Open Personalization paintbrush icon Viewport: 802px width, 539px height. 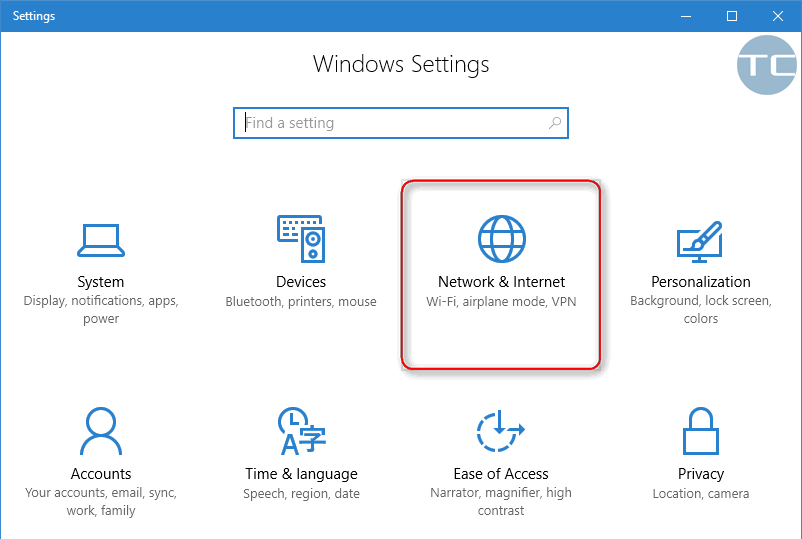coord(700,241)
